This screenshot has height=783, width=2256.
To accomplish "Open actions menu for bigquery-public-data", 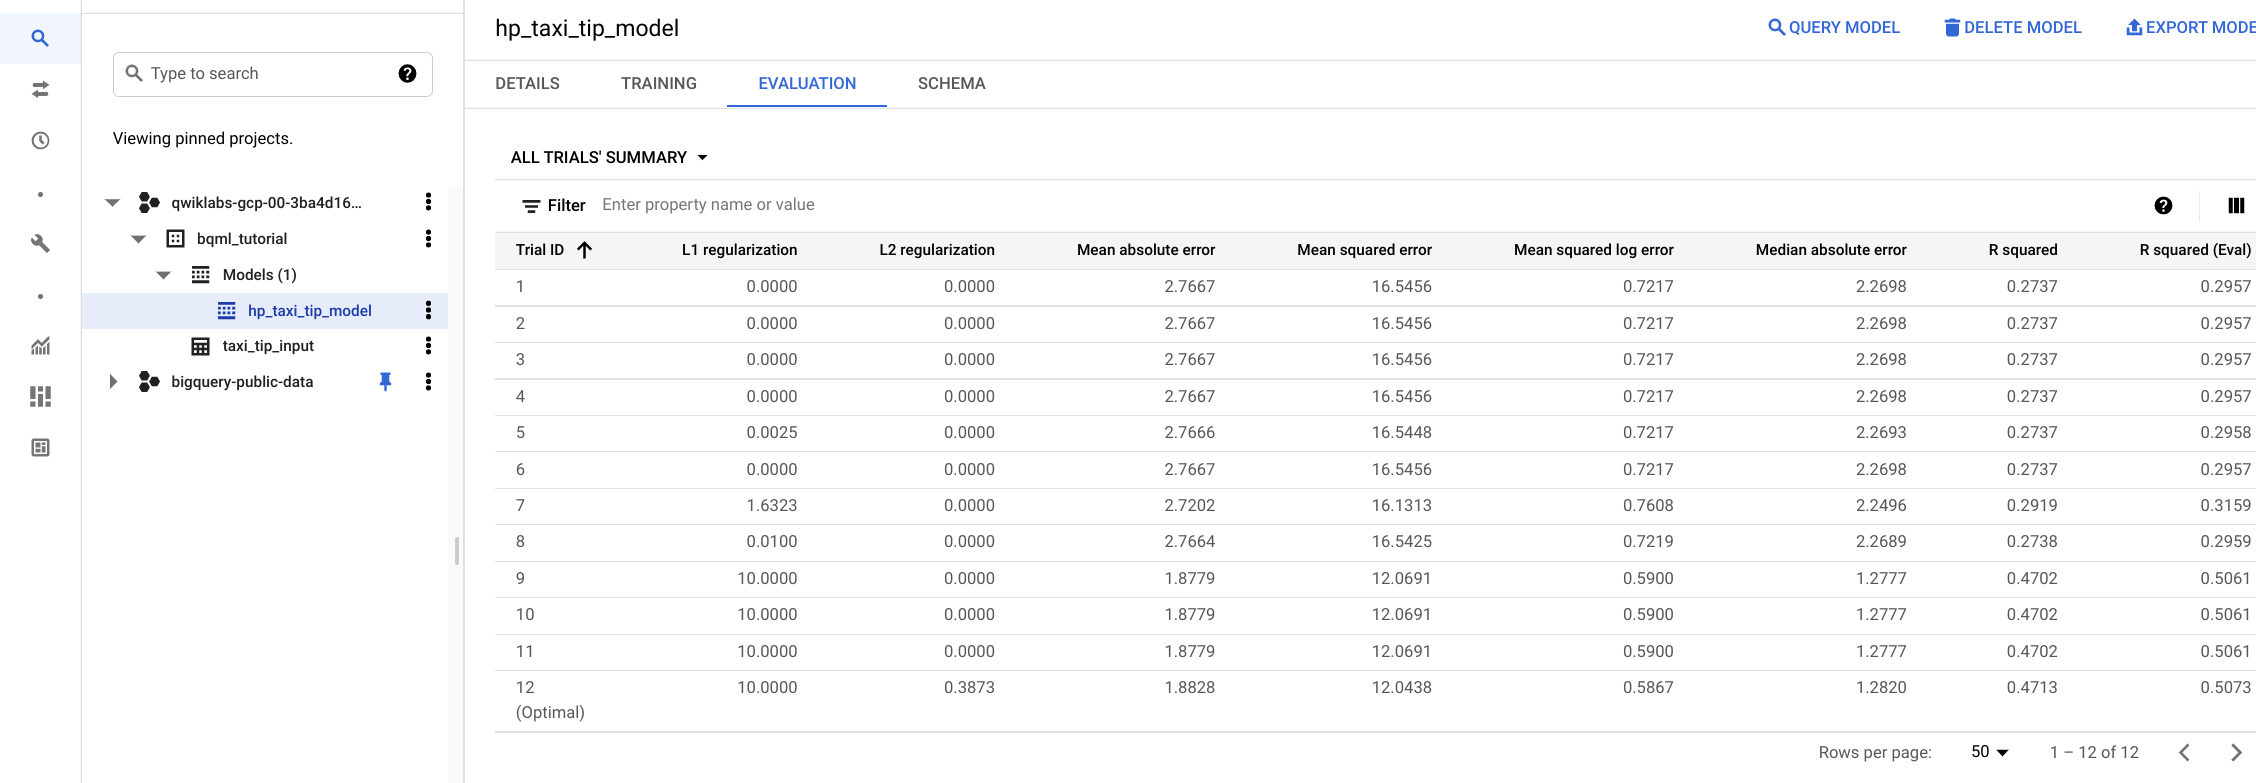I will pos(428,381).
